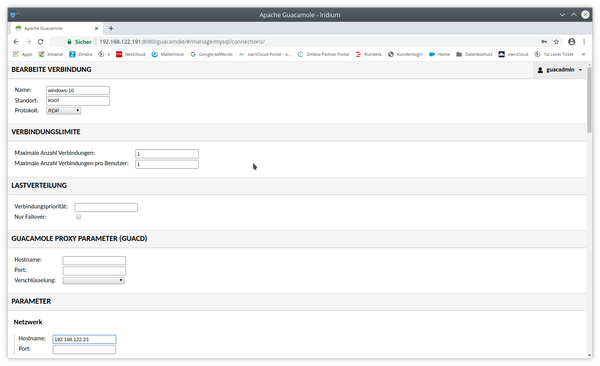Close the Apache Guacamole tab
Screen dimensions: 600x366
(96, 28)
